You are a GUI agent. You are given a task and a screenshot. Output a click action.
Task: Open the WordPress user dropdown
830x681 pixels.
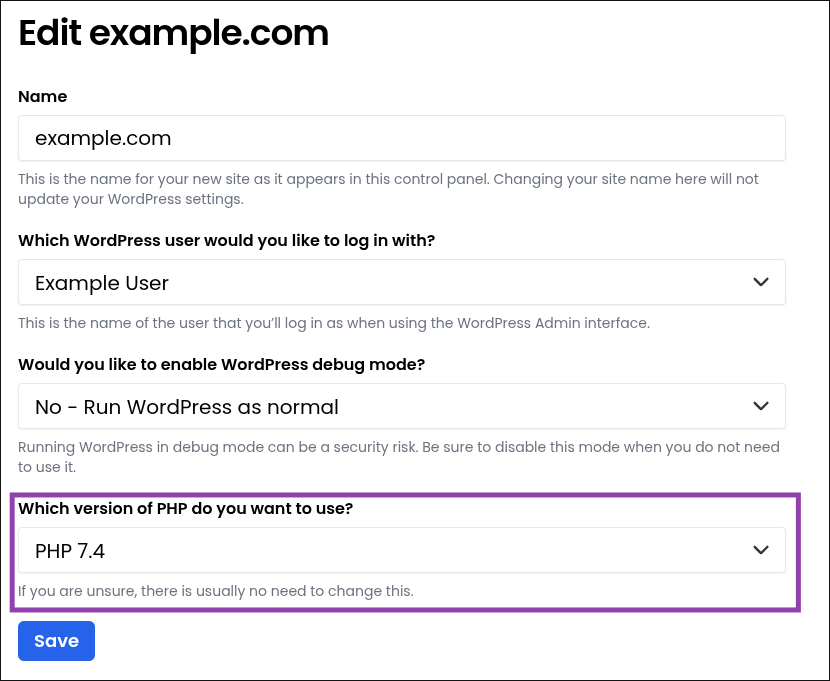[x=400, y=283]
